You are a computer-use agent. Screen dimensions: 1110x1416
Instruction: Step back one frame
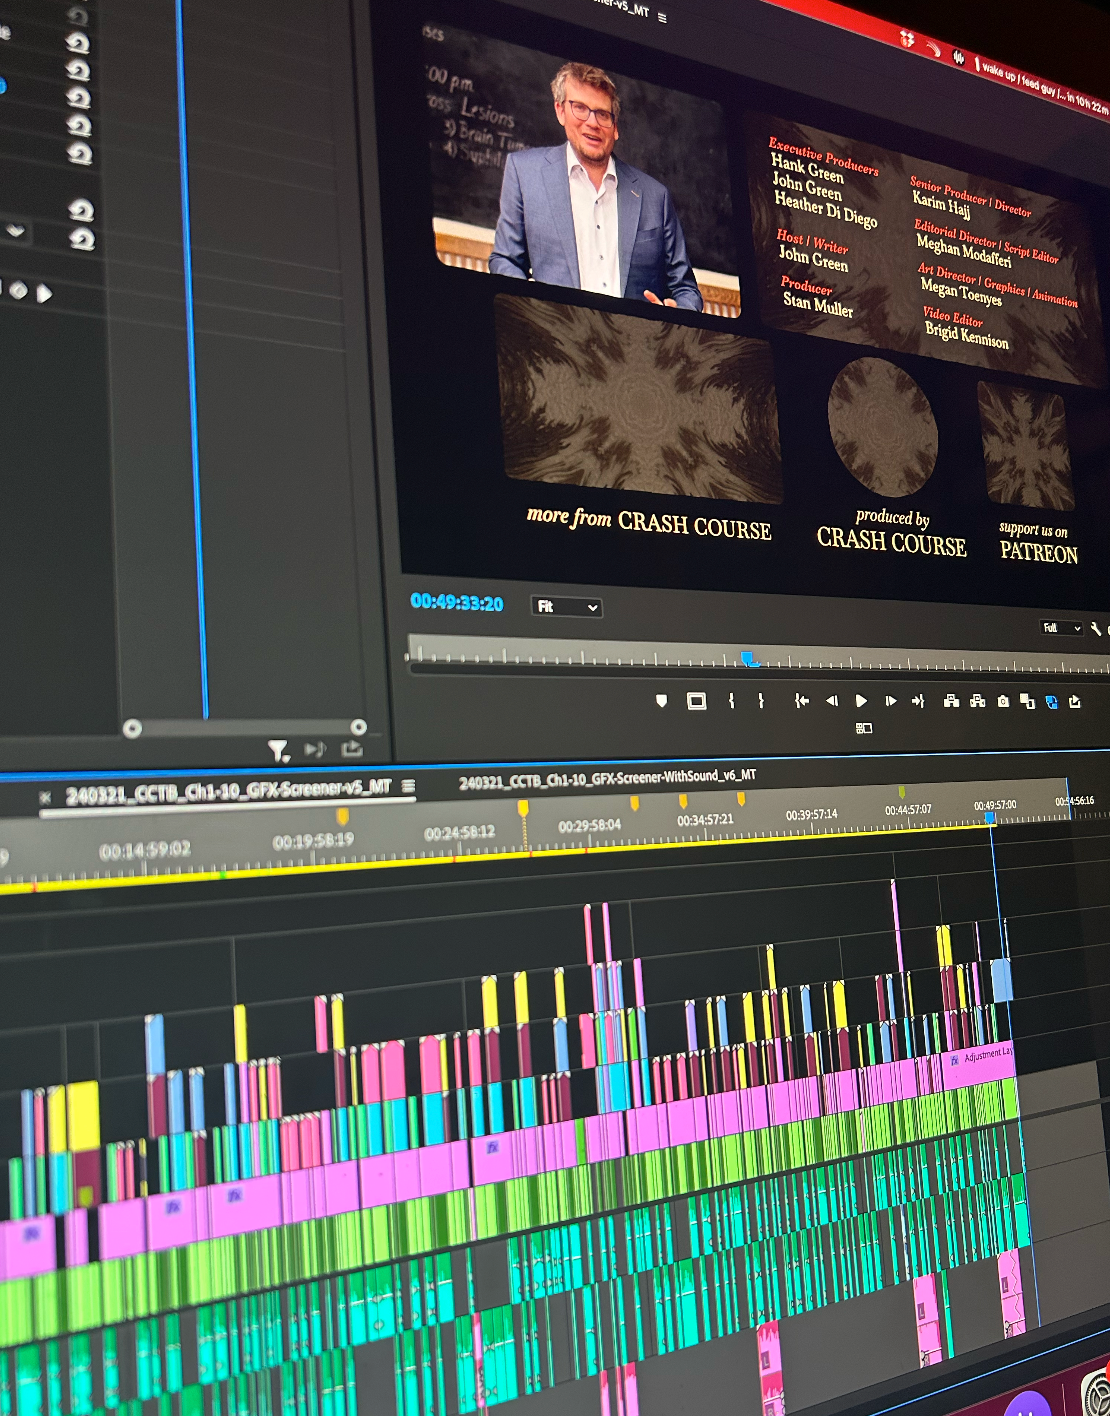[x=832, y=701]
